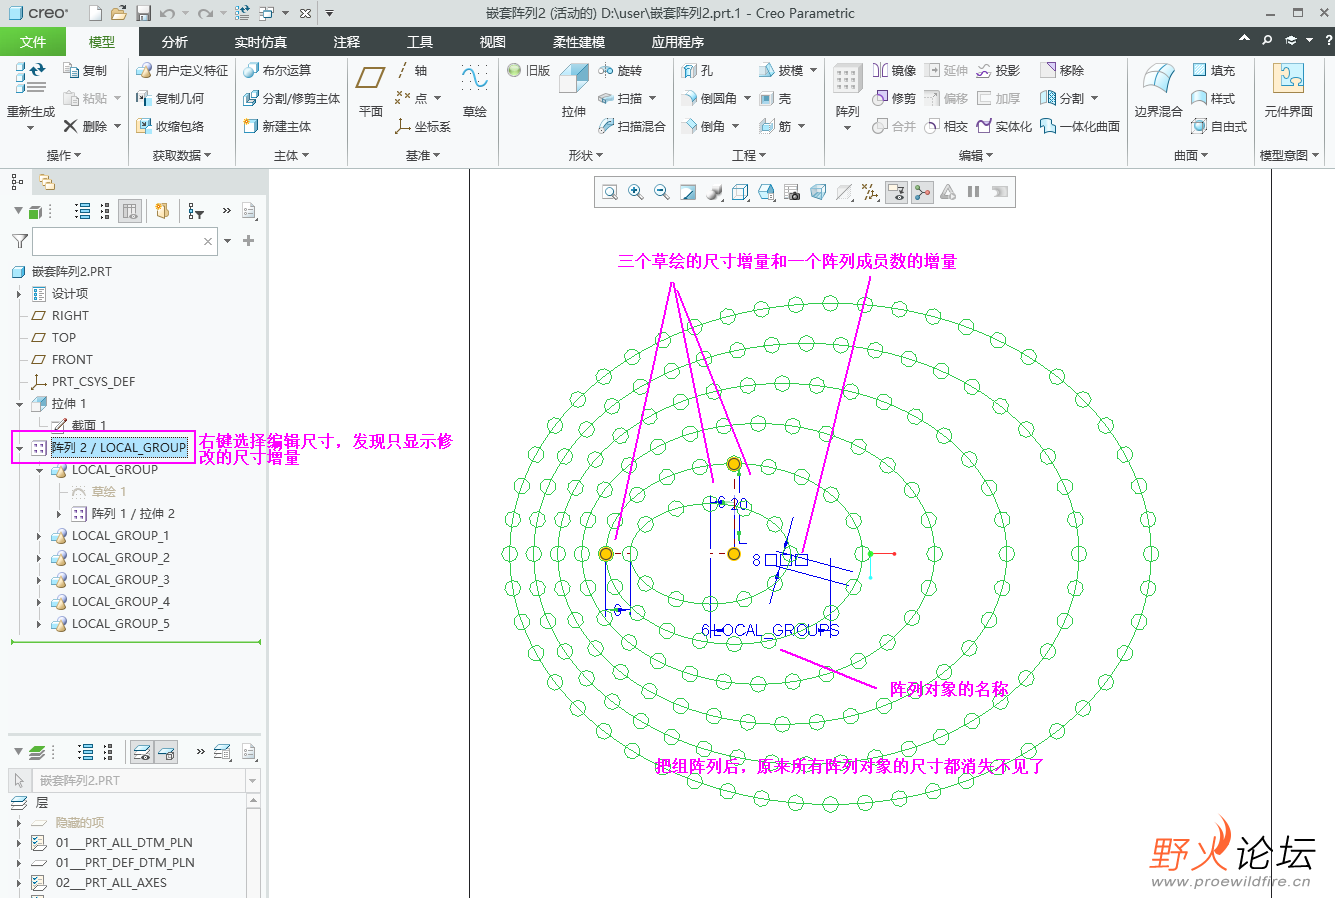Click the 重新生成 (Regenerate) icon
The height and width of the screenshot is (898, 1335).
[x=30, y=78]
